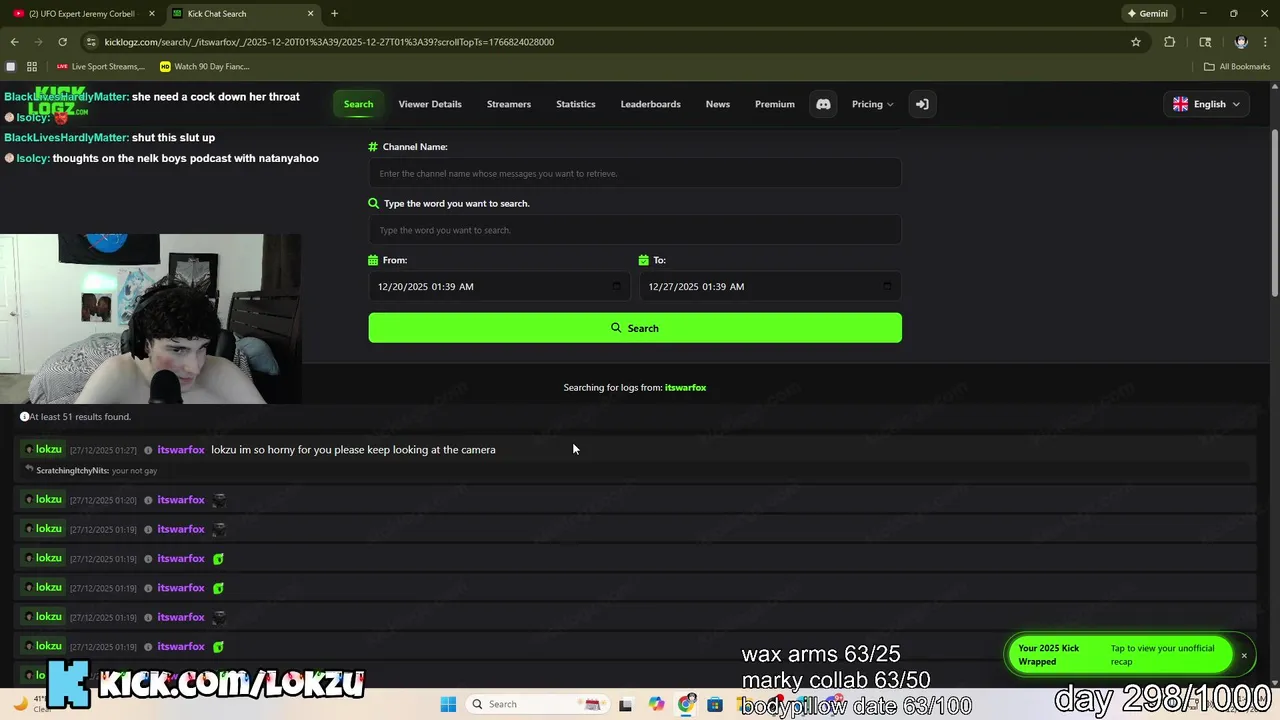This screenshot has width=1280, height=720.
Task: Open new browser tab
Action: coord(334,14)
